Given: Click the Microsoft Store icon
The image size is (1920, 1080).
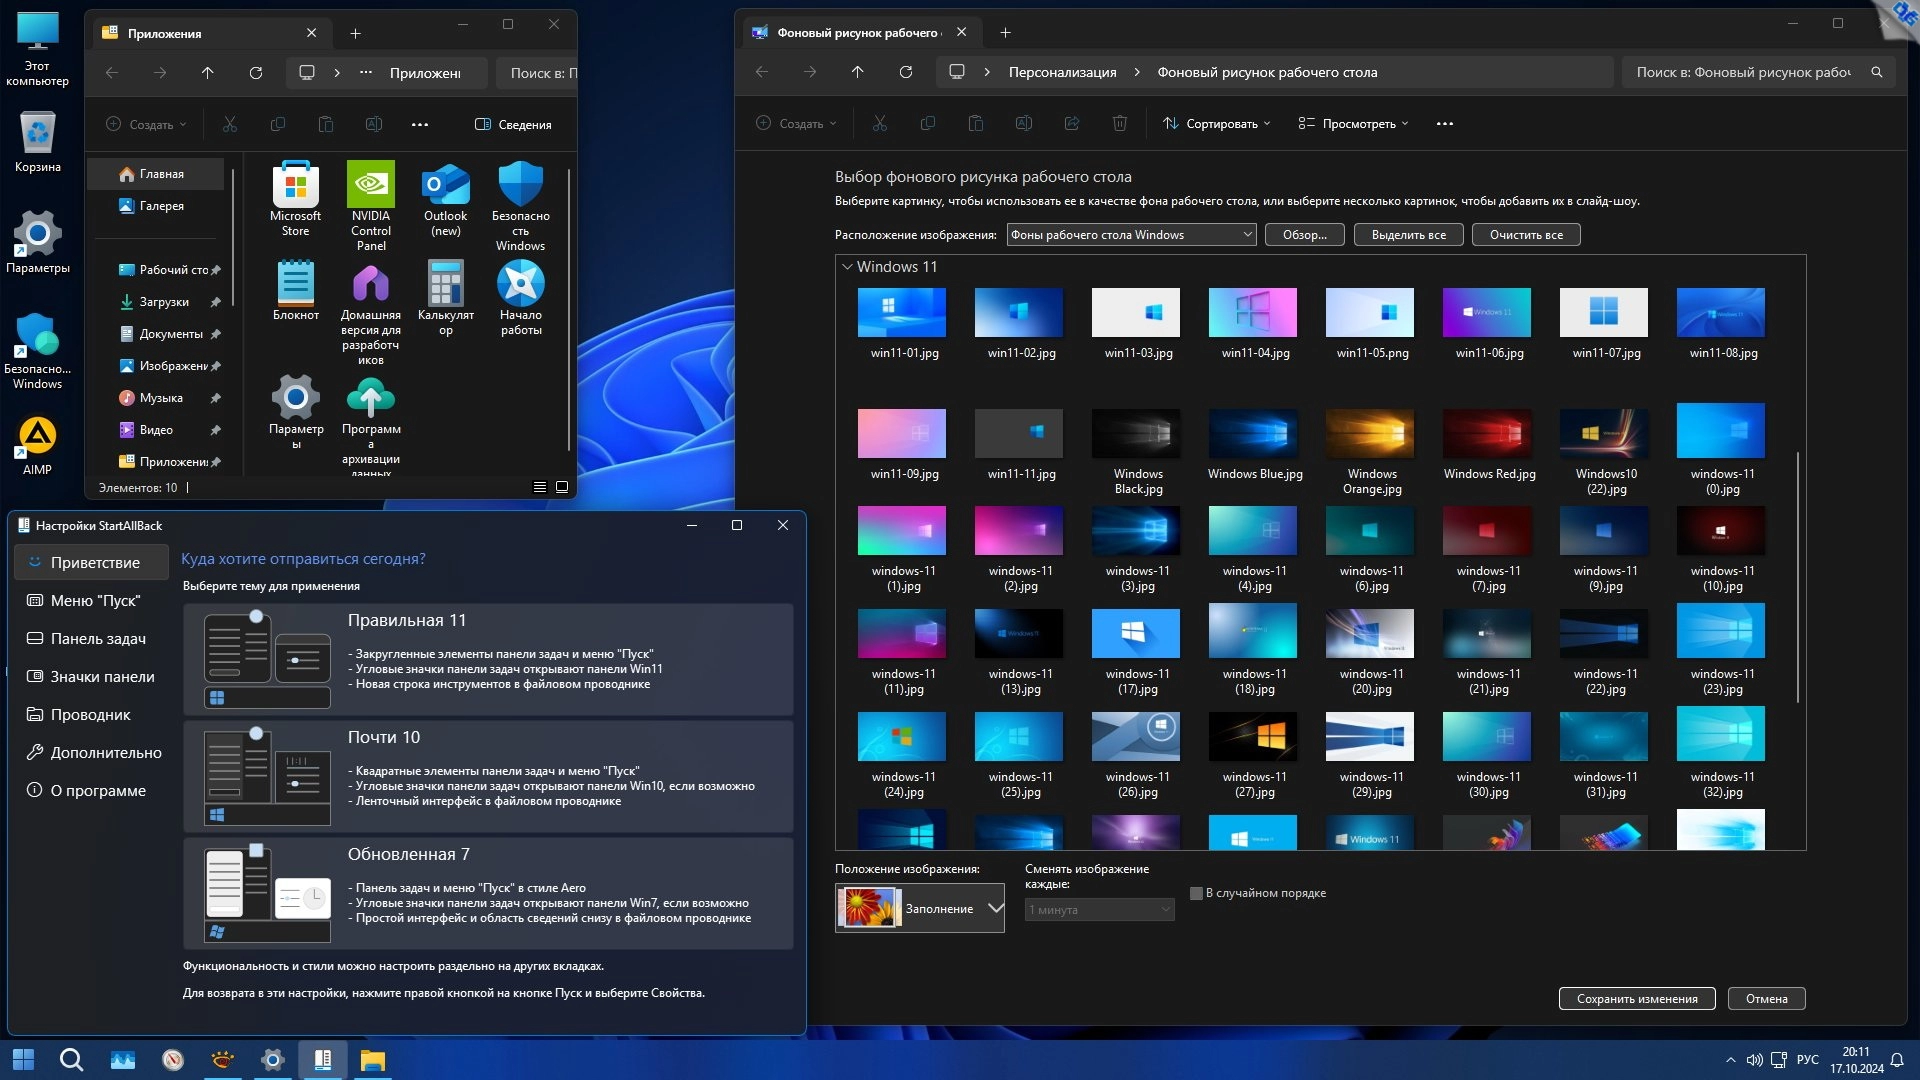Looking at the screenshot, I should tap(295, 186).
